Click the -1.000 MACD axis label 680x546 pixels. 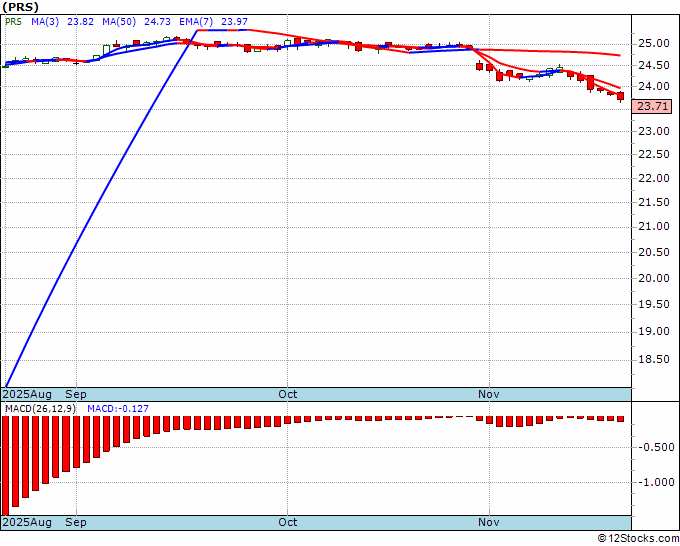pyautogui.click(x=656, y=482)
